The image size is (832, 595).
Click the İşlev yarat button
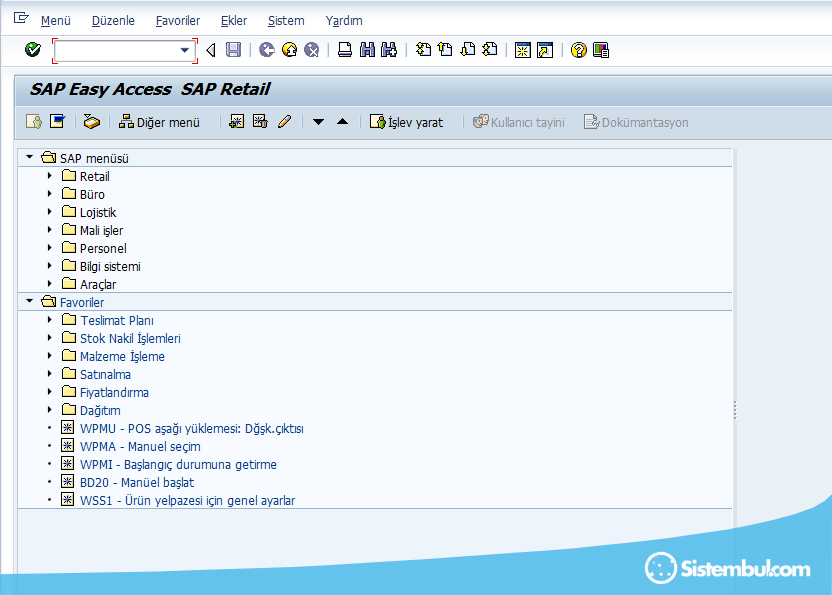tap(406, 122)
